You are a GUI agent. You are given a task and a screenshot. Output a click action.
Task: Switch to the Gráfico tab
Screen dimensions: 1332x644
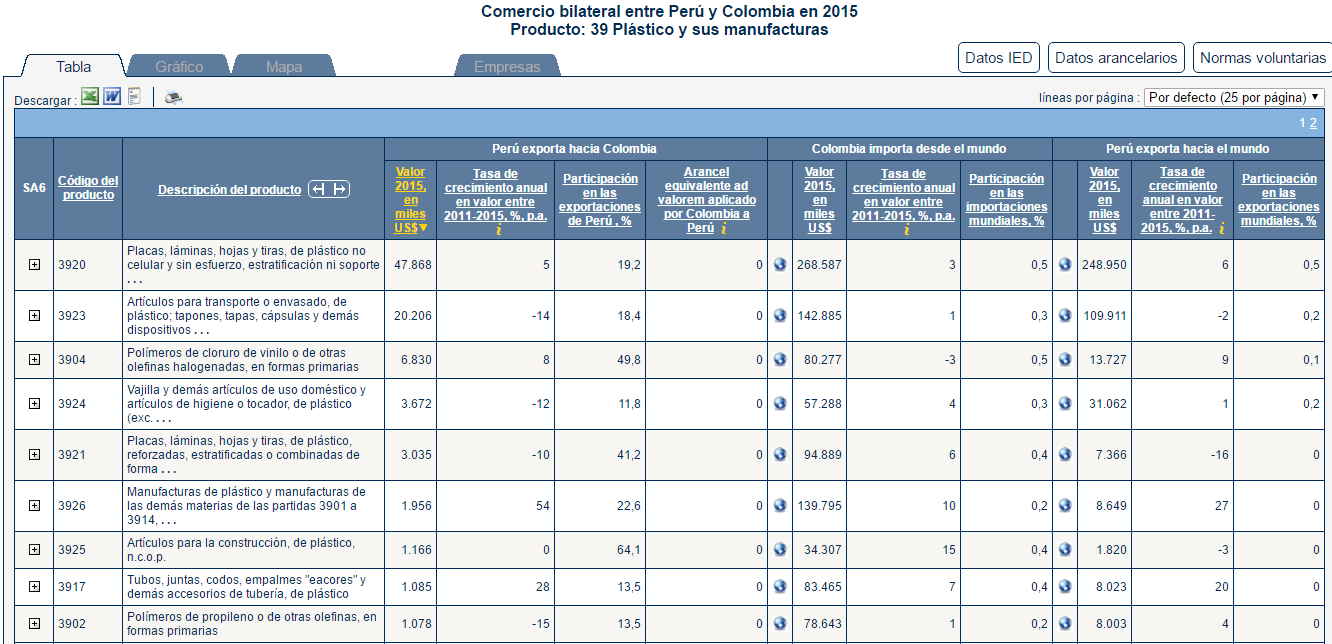click(x=179, y=66)
